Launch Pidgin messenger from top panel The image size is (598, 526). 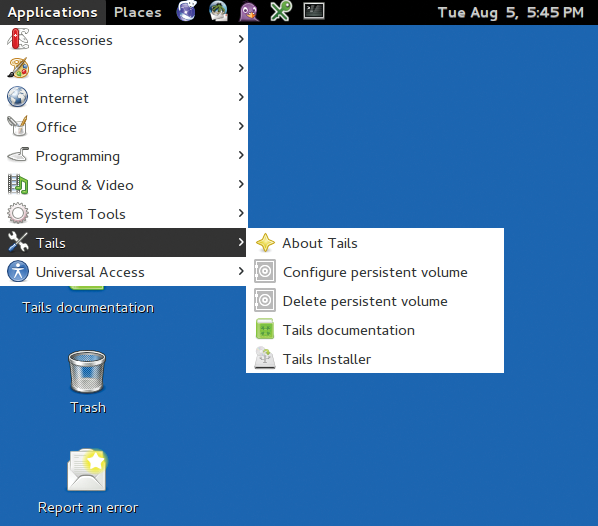point(249,11)
